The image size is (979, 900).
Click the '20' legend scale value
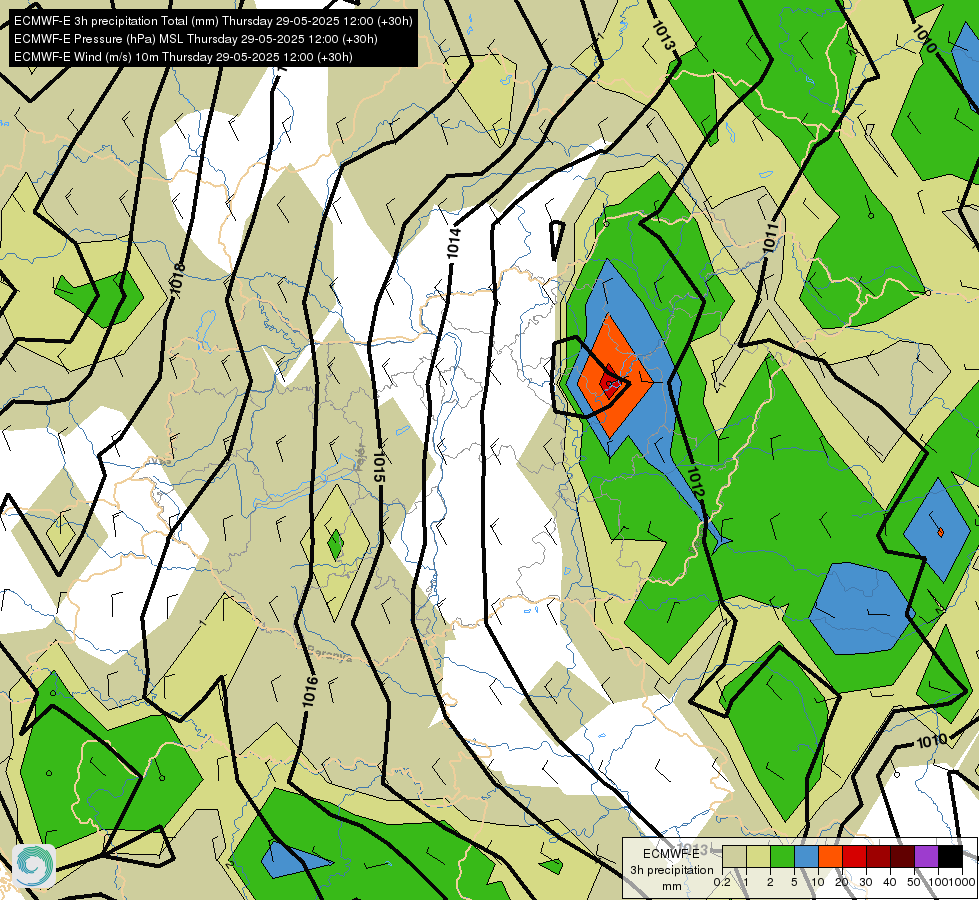click(842, 882)
